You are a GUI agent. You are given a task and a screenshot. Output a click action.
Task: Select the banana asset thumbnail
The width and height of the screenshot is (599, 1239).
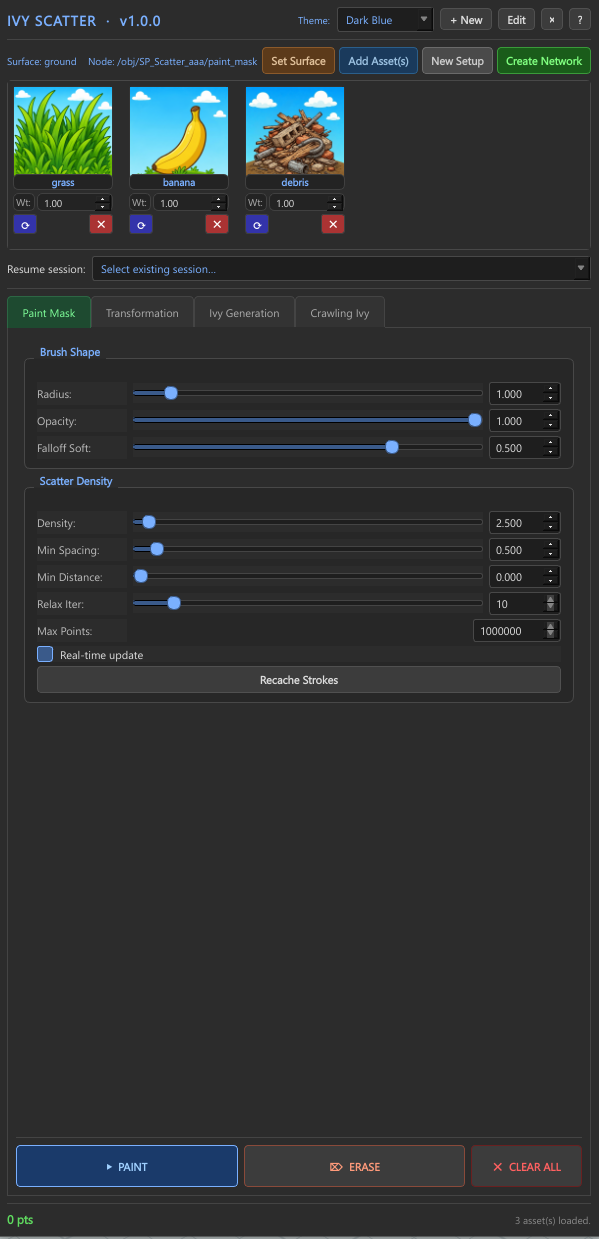coord(179,131)
